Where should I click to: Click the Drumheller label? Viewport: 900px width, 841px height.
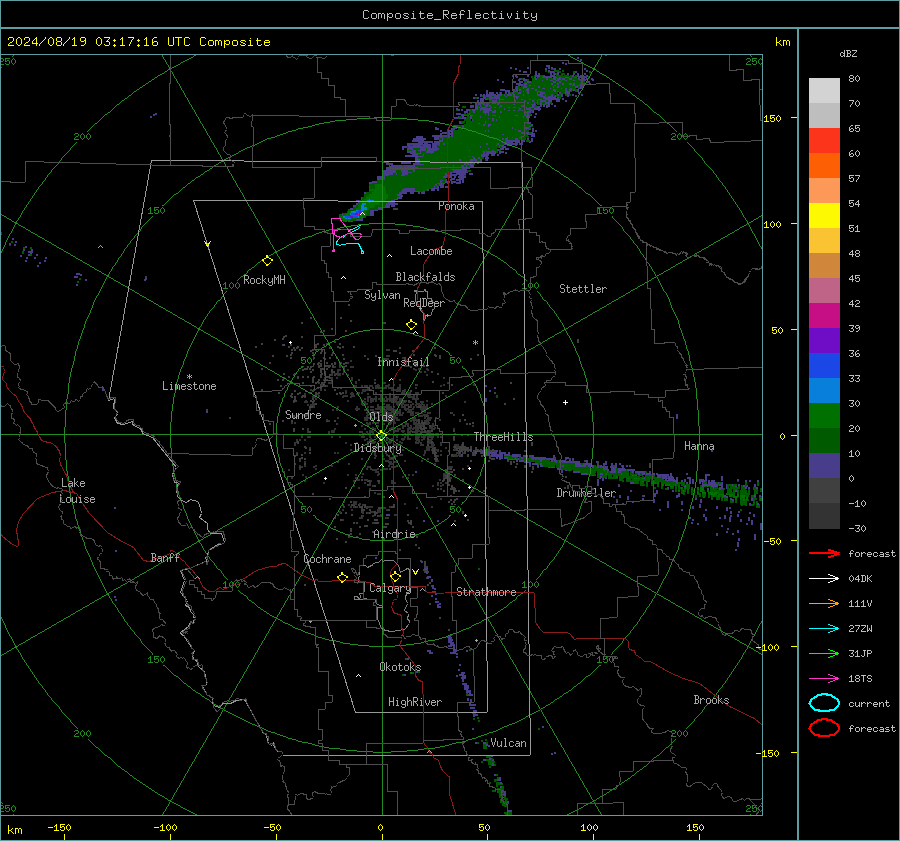tap(586, 493)
